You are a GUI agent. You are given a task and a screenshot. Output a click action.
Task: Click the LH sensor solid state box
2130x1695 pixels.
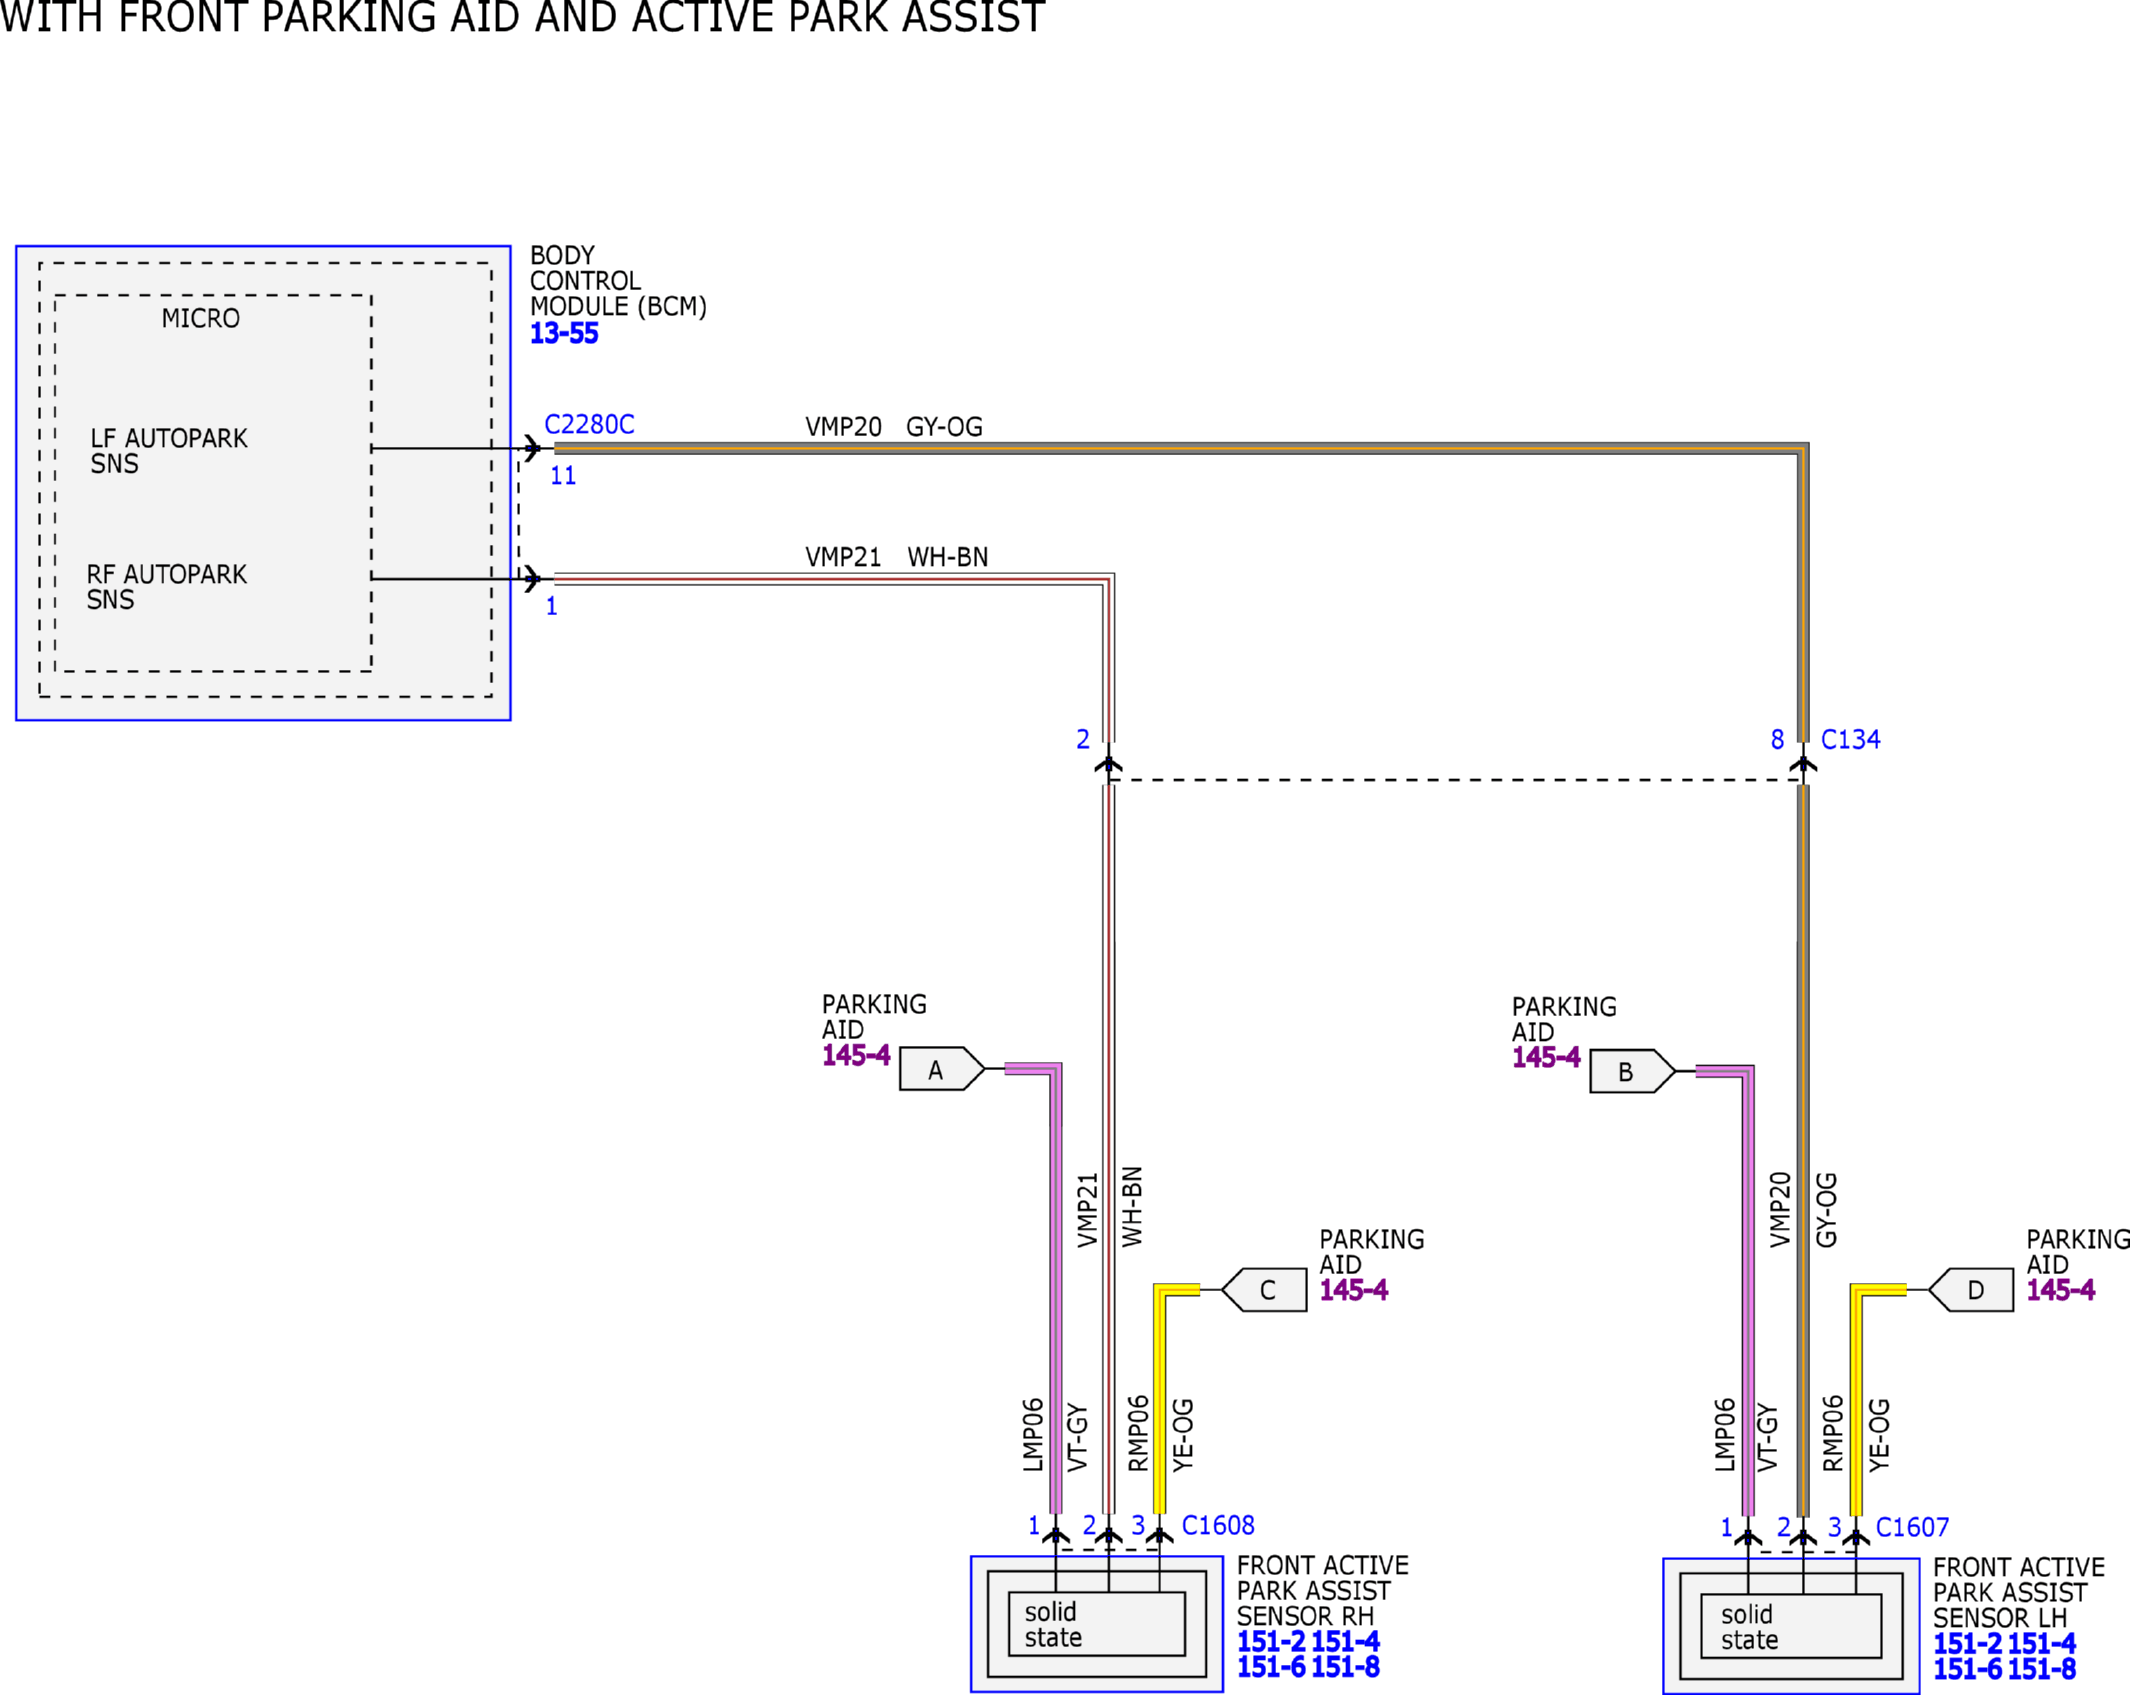pos(1791,1626)
